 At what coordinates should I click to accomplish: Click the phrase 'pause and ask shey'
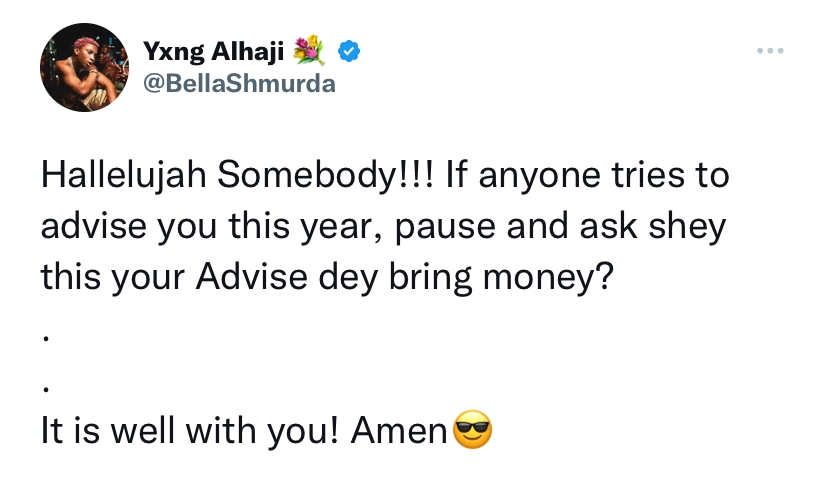pyautogui.click(x=560, y=227)
